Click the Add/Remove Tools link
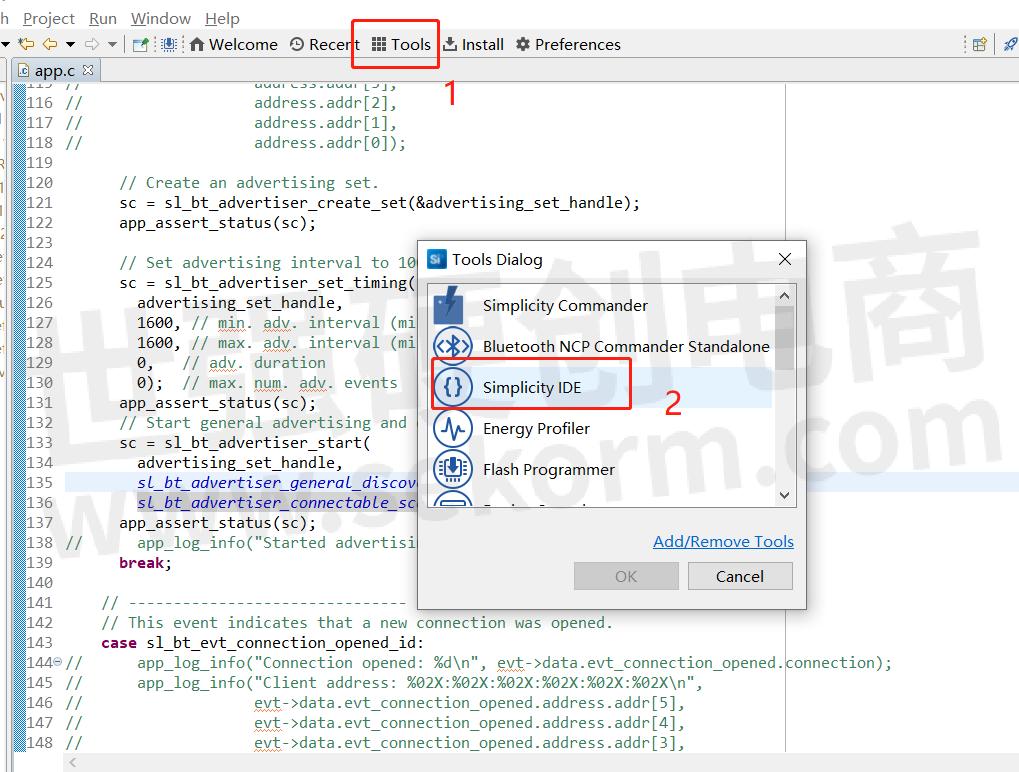Viewport: 1019px width, 772px height. (723, 542)
